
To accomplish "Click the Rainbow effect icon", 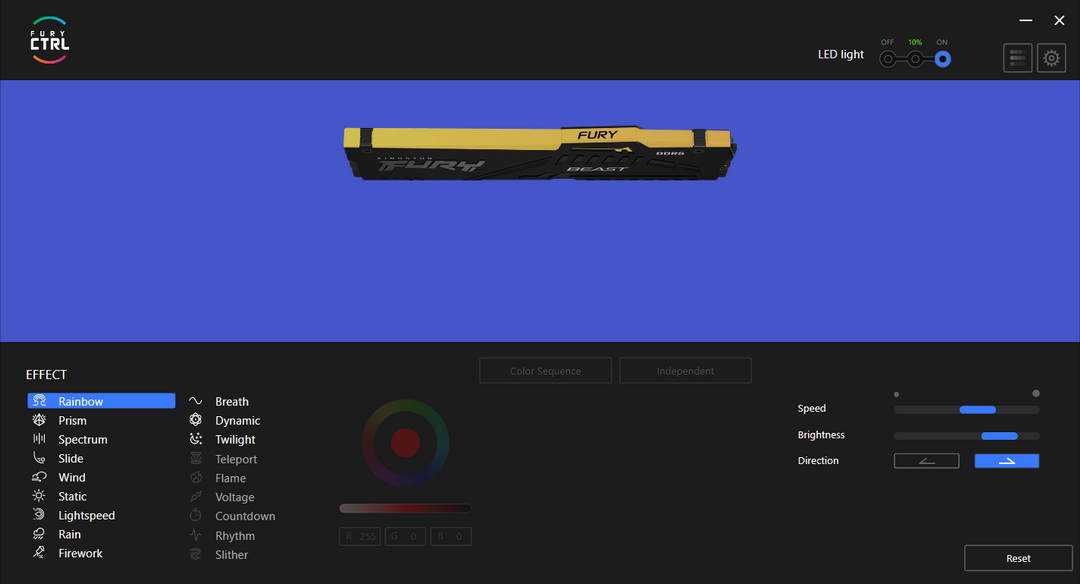I will (39, 401).
